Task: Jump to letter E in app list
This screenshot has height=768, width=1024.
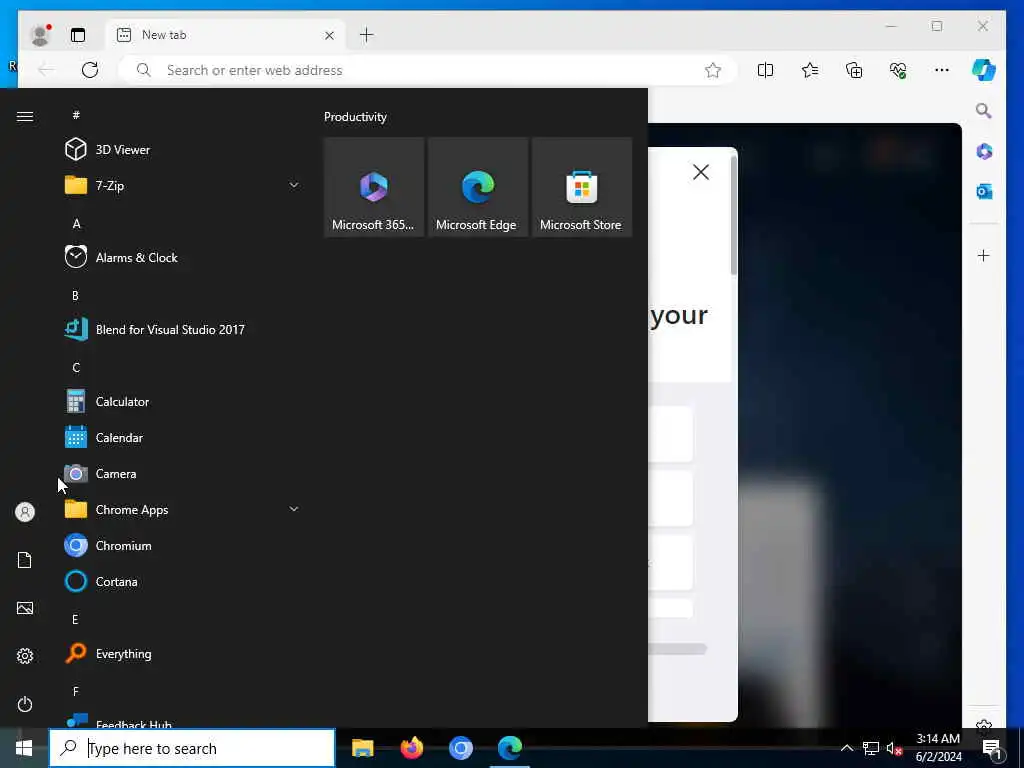Action: [75, 619]
